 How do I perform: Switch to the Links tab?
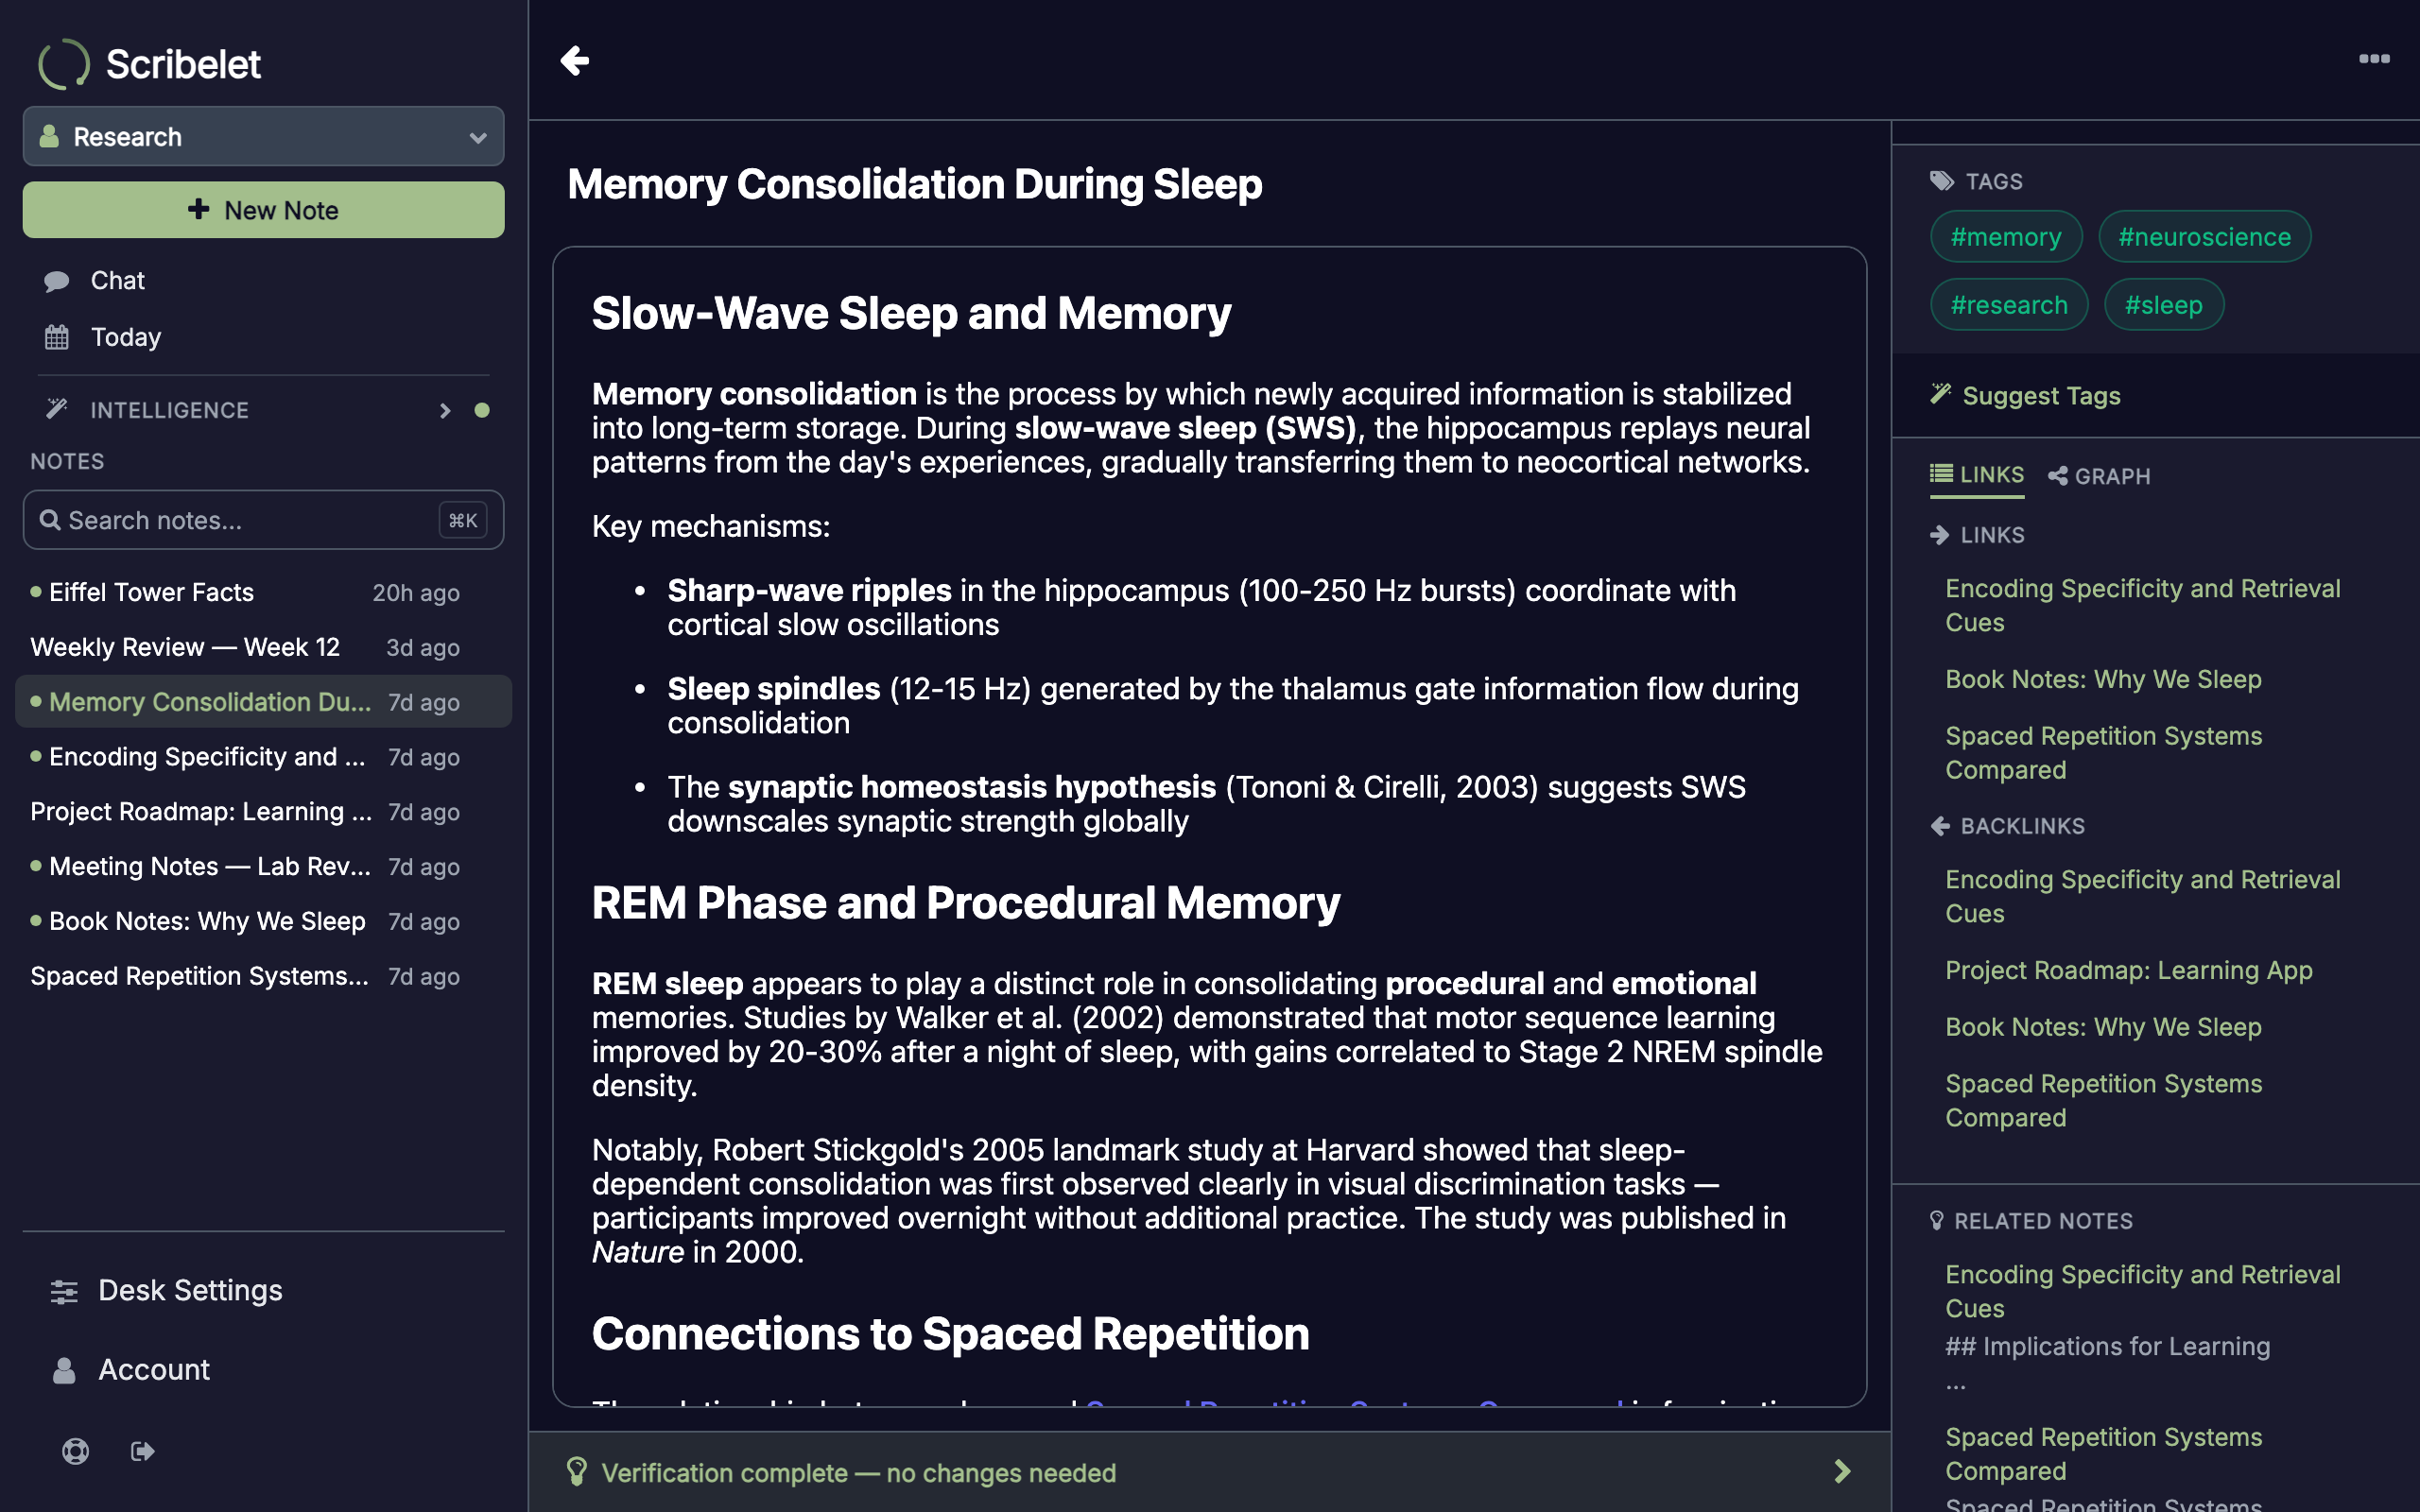click(x=1977, y=475)
